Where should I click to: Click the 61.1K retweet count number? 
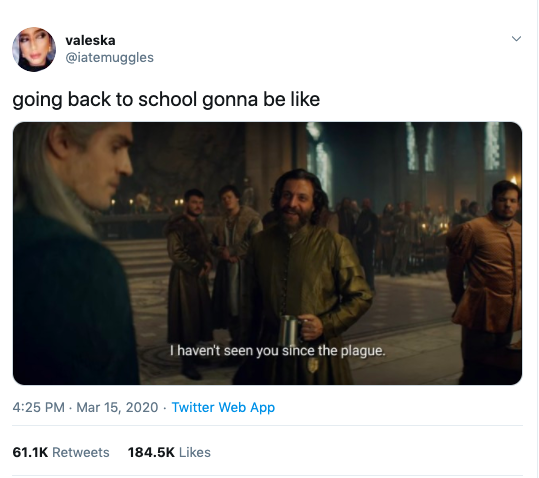click(30, 452)
